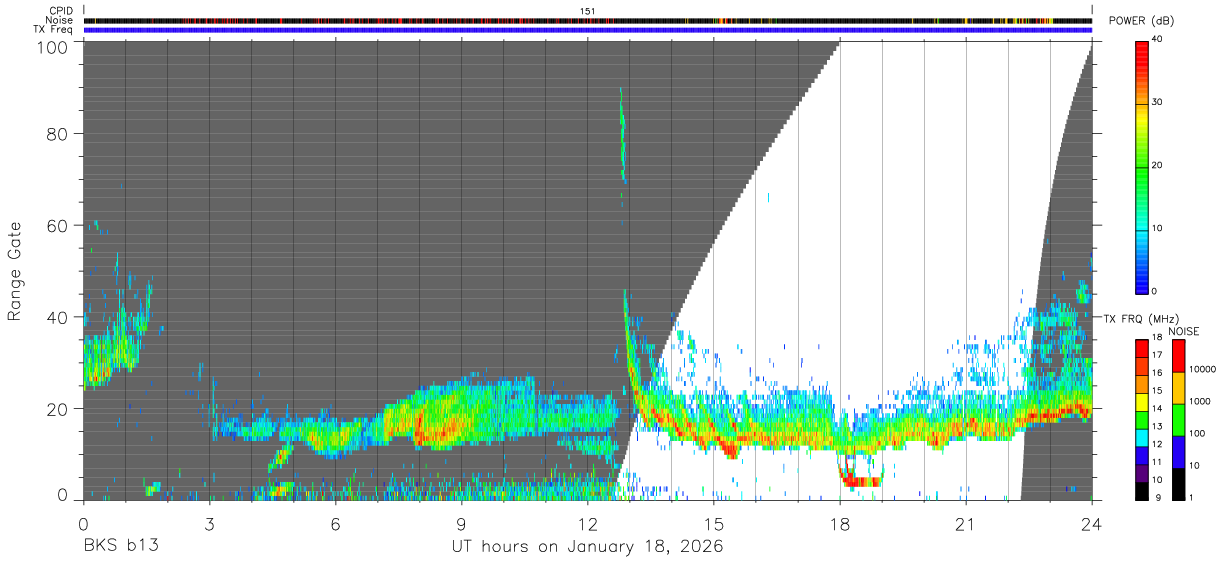Click the 15 hour tick label
The width and height of the screenshot is (1228, 567).
click(x=714, y=524)
